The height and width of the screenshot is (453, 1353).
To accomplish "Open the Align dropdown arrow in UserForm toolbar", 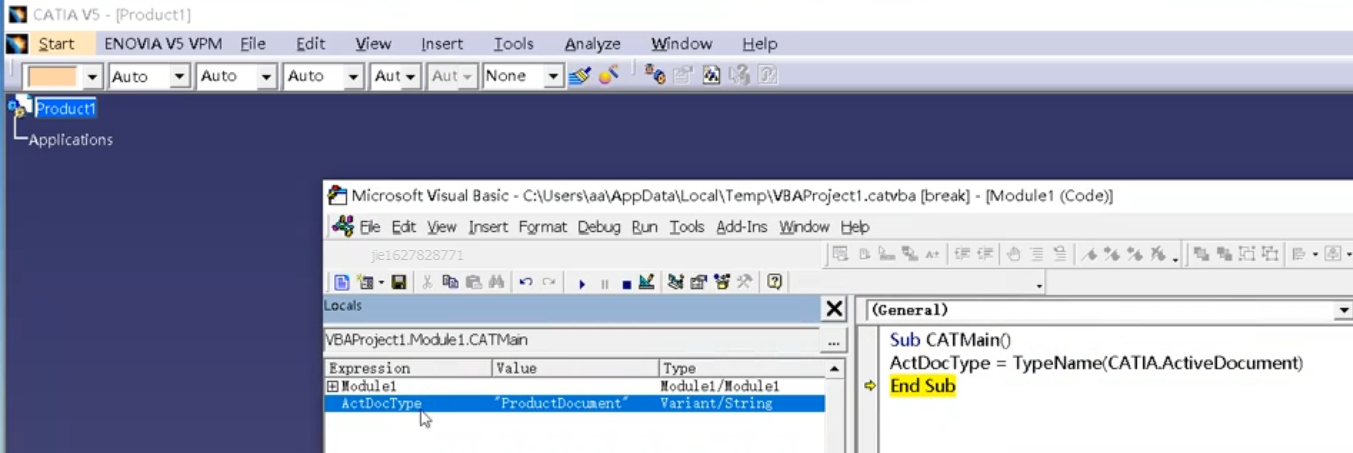I will (1315, 254).
